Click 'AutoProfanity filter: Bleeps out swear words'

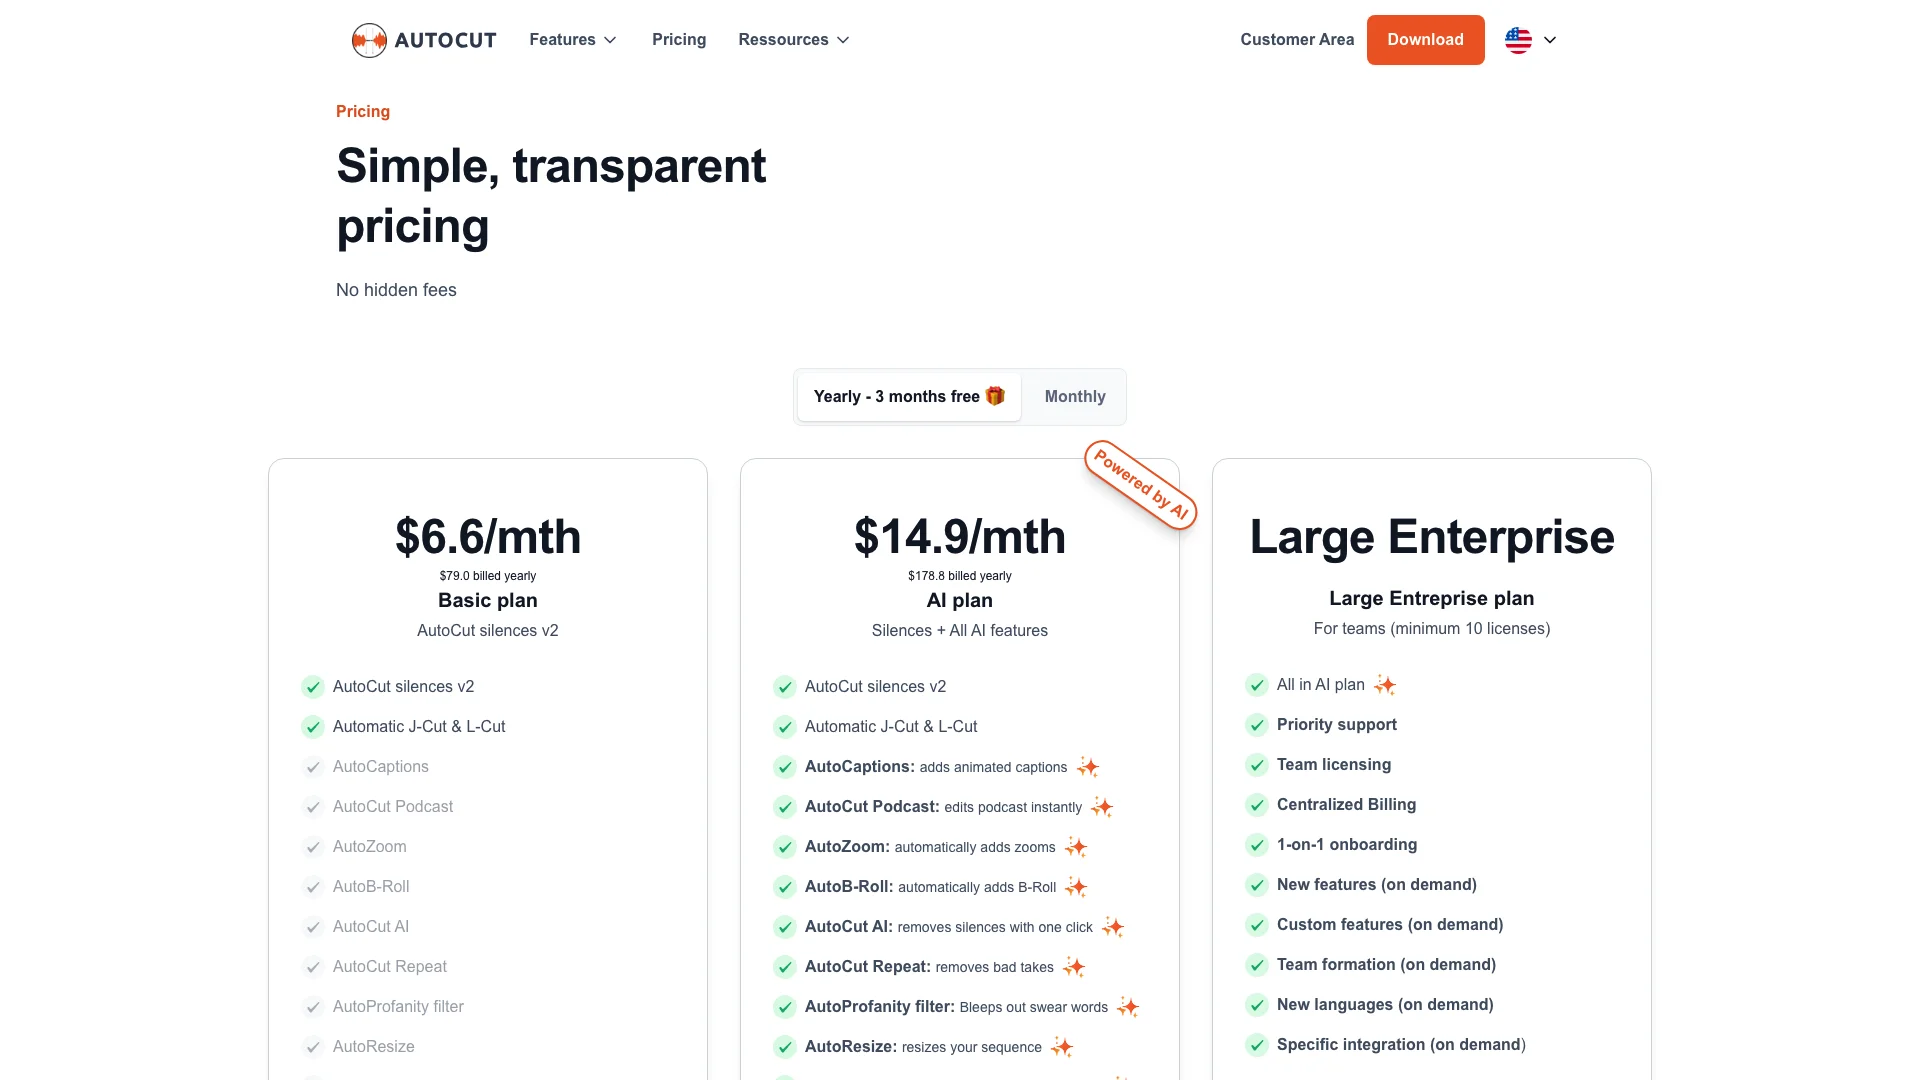(956, 1007)
